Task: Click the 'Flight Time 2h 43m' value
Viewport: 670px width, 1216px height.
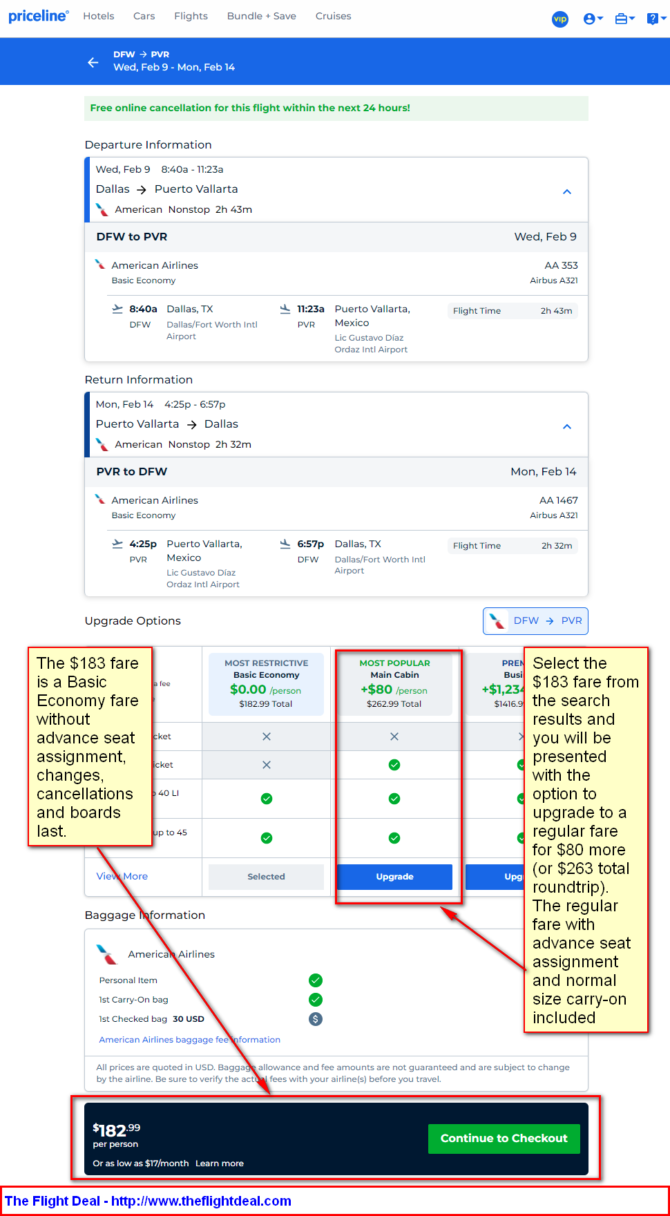Action: (557, 311)
